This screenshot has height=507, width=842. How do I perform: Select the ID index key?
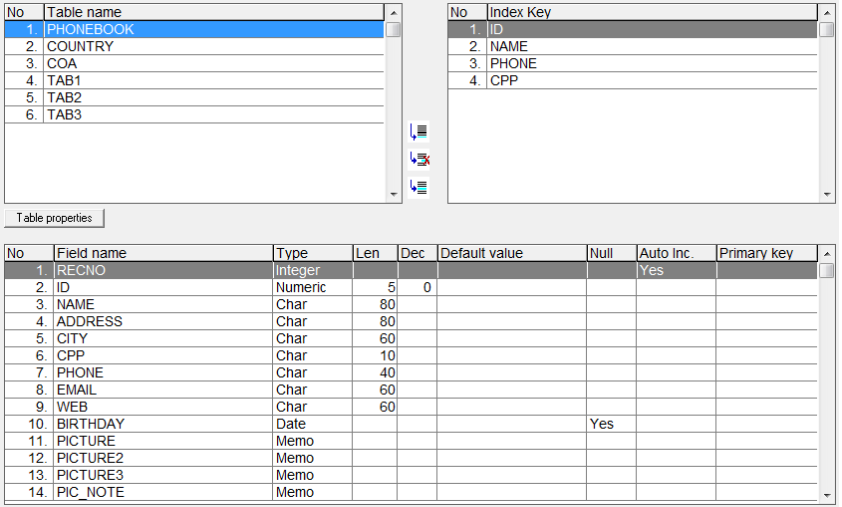pos(633,30)
